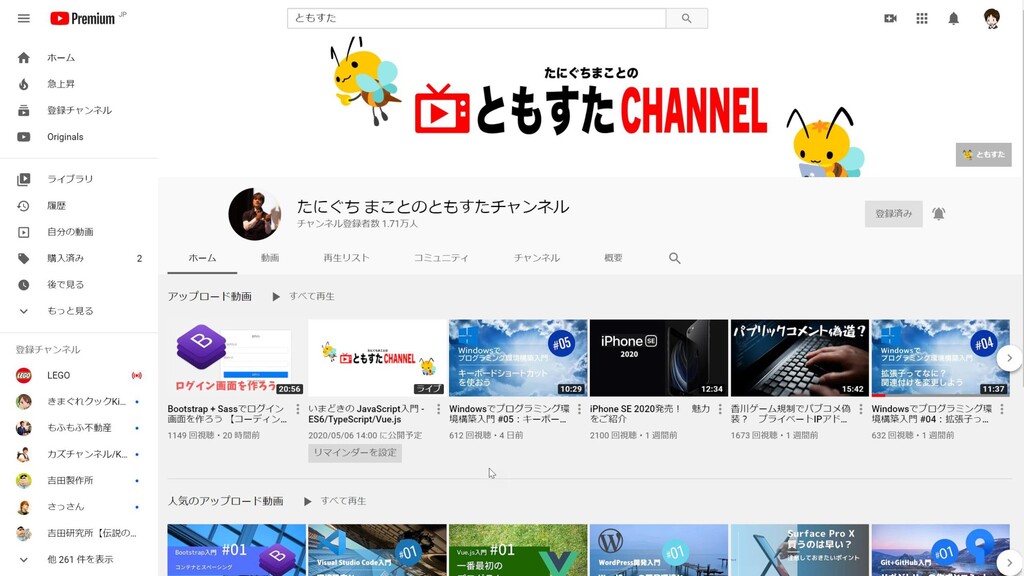Open options menu for iPhone SE 2020 video
The image size is (1024, 576).
coord(720,409)
